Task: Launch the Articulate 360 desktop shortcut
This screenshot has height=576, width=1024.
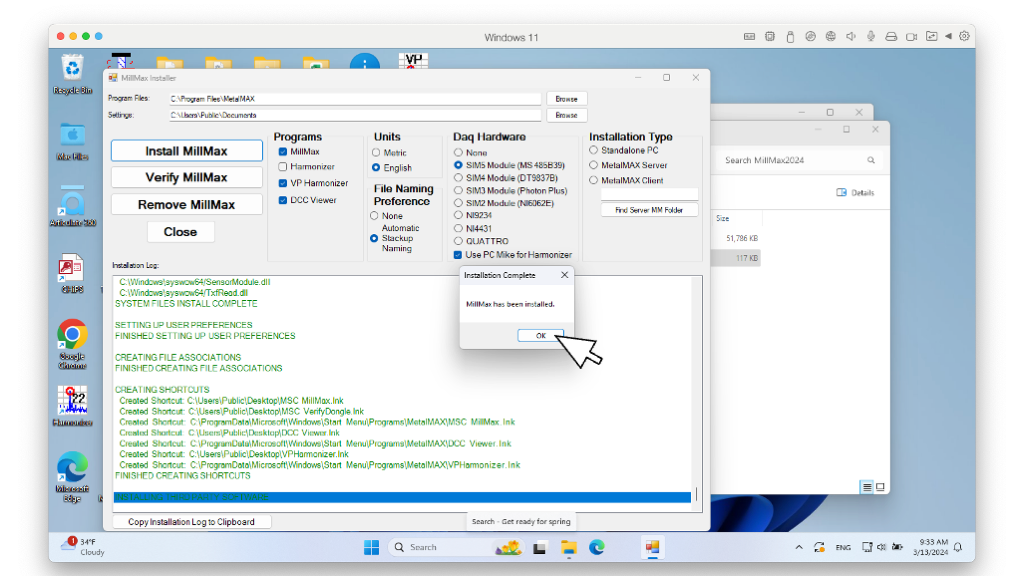Action: 72,207
